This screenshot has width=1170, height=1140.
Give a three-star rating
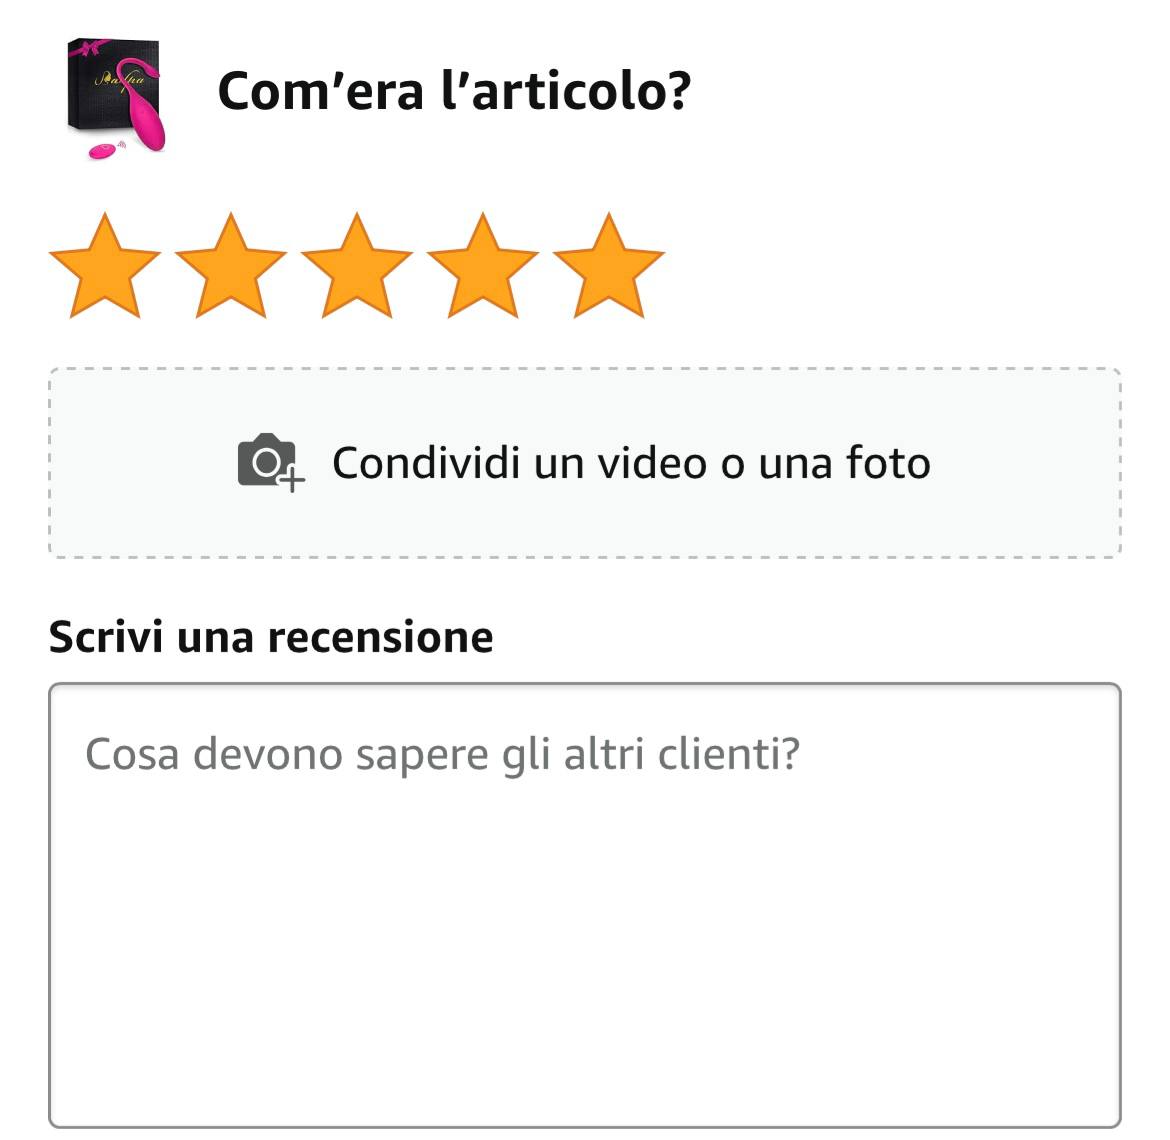[357, 266]
